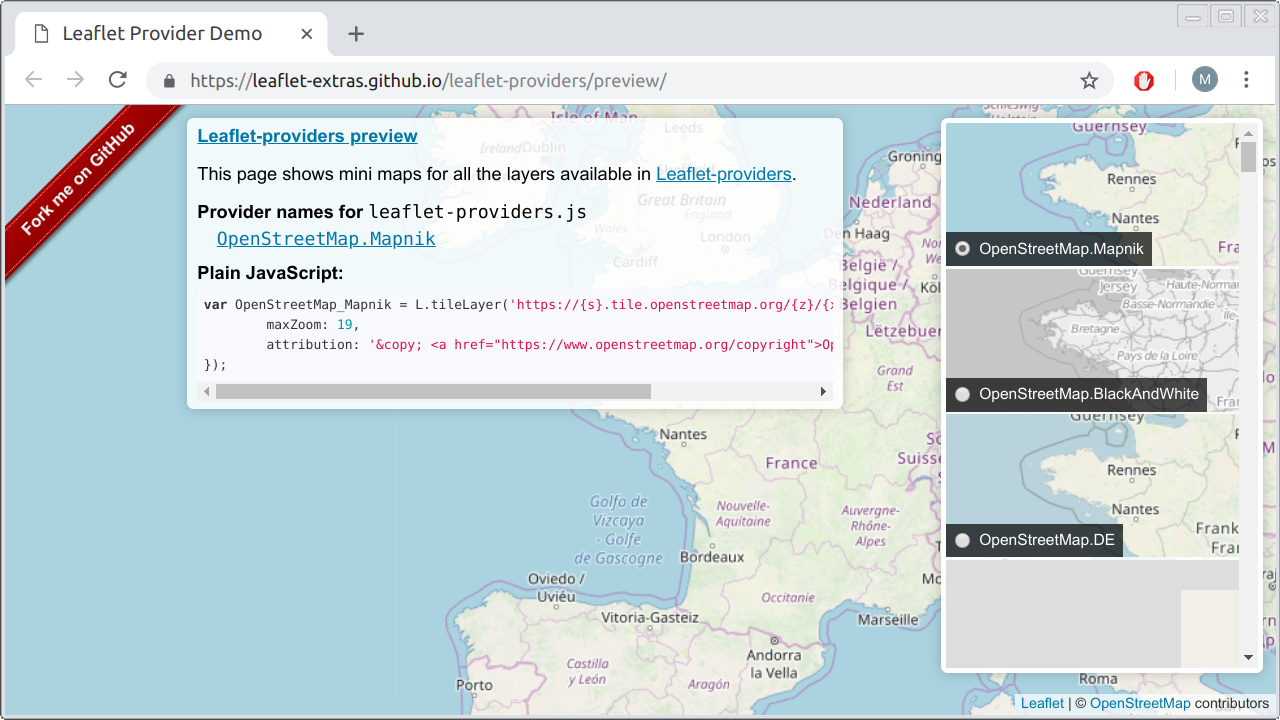Reload the current page
The image size is (1280, 720).
point(117,79)
